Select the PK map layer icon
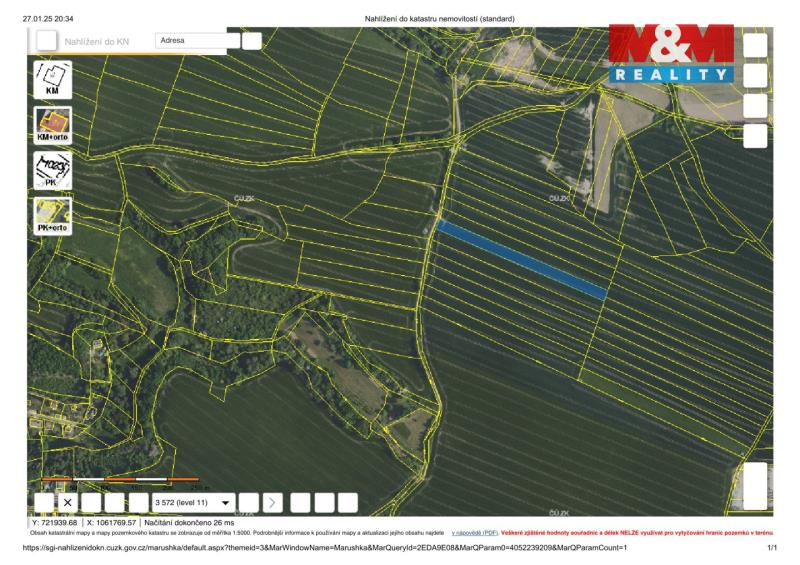800x565 pixels. [53, 169]
